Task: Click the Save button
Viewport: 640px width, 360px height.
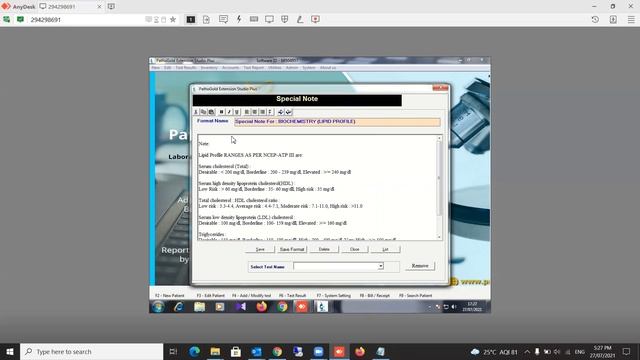Action: (260, 249)
